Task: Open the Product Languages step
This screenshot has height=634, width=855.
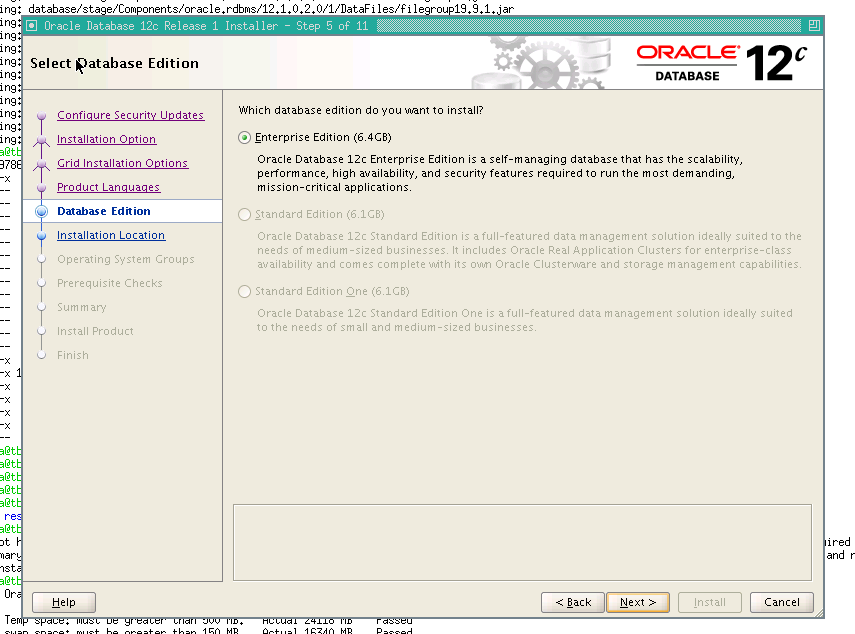Action: click(x=108, y=187)
